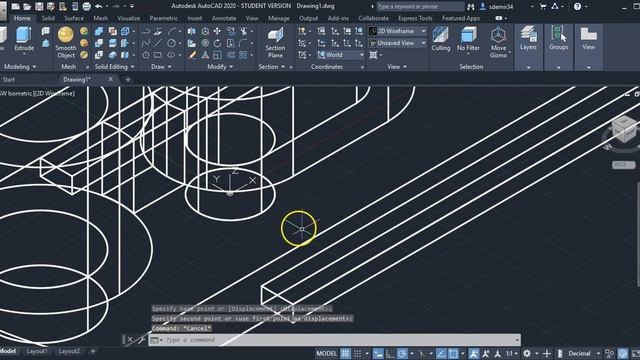Viewport: 640px width, 360px height.
Task: Expand the Draw panel
Action: (x=161, y=67)
